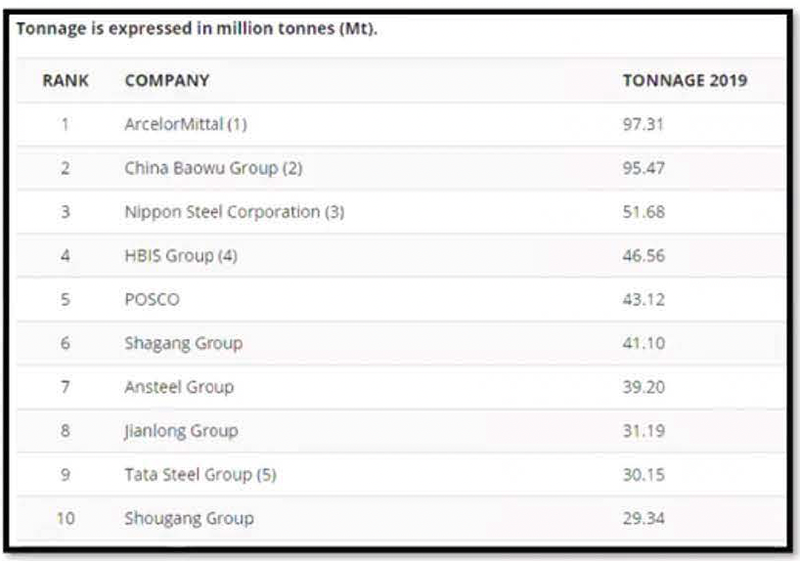Click the 51.68 tonnage value
Screen dimensions: 800x561
coord(643,212)
